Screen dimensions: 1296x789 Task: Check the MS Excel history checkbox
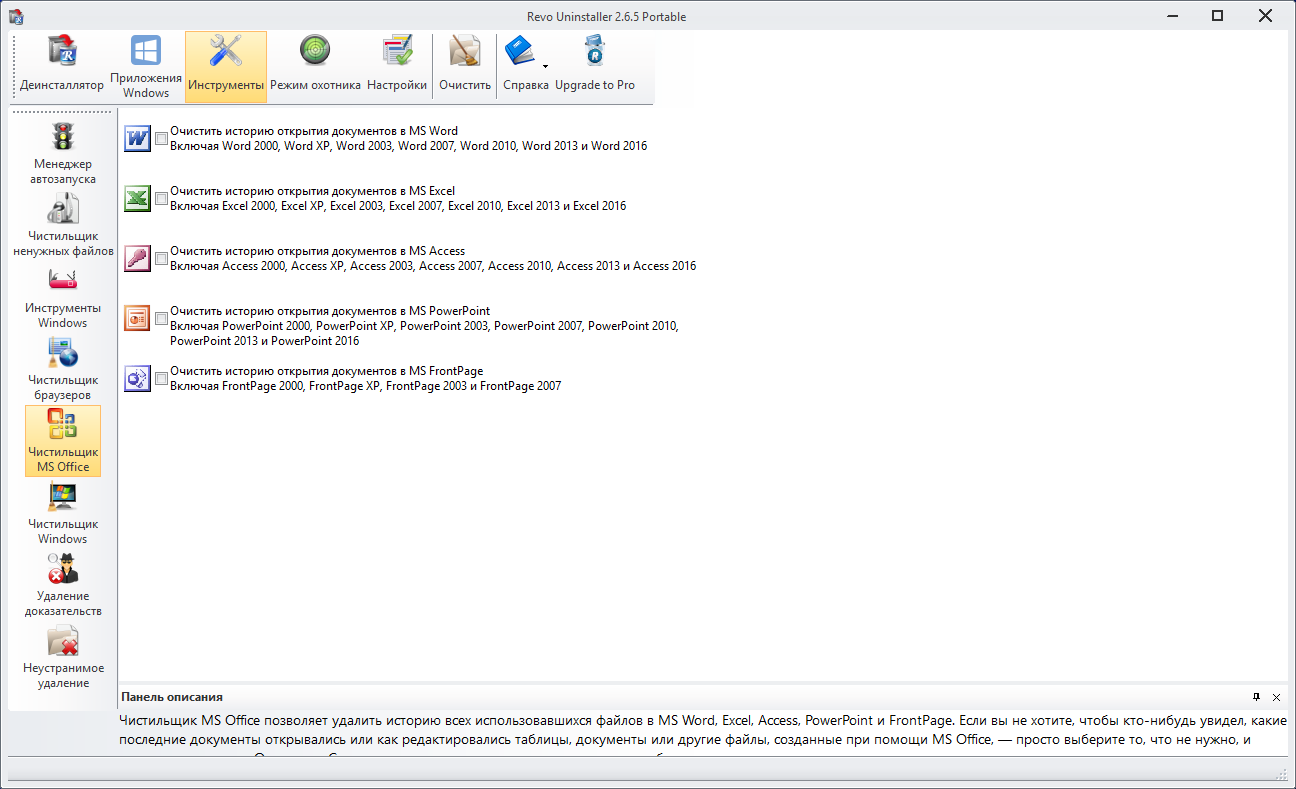point(162,199)
